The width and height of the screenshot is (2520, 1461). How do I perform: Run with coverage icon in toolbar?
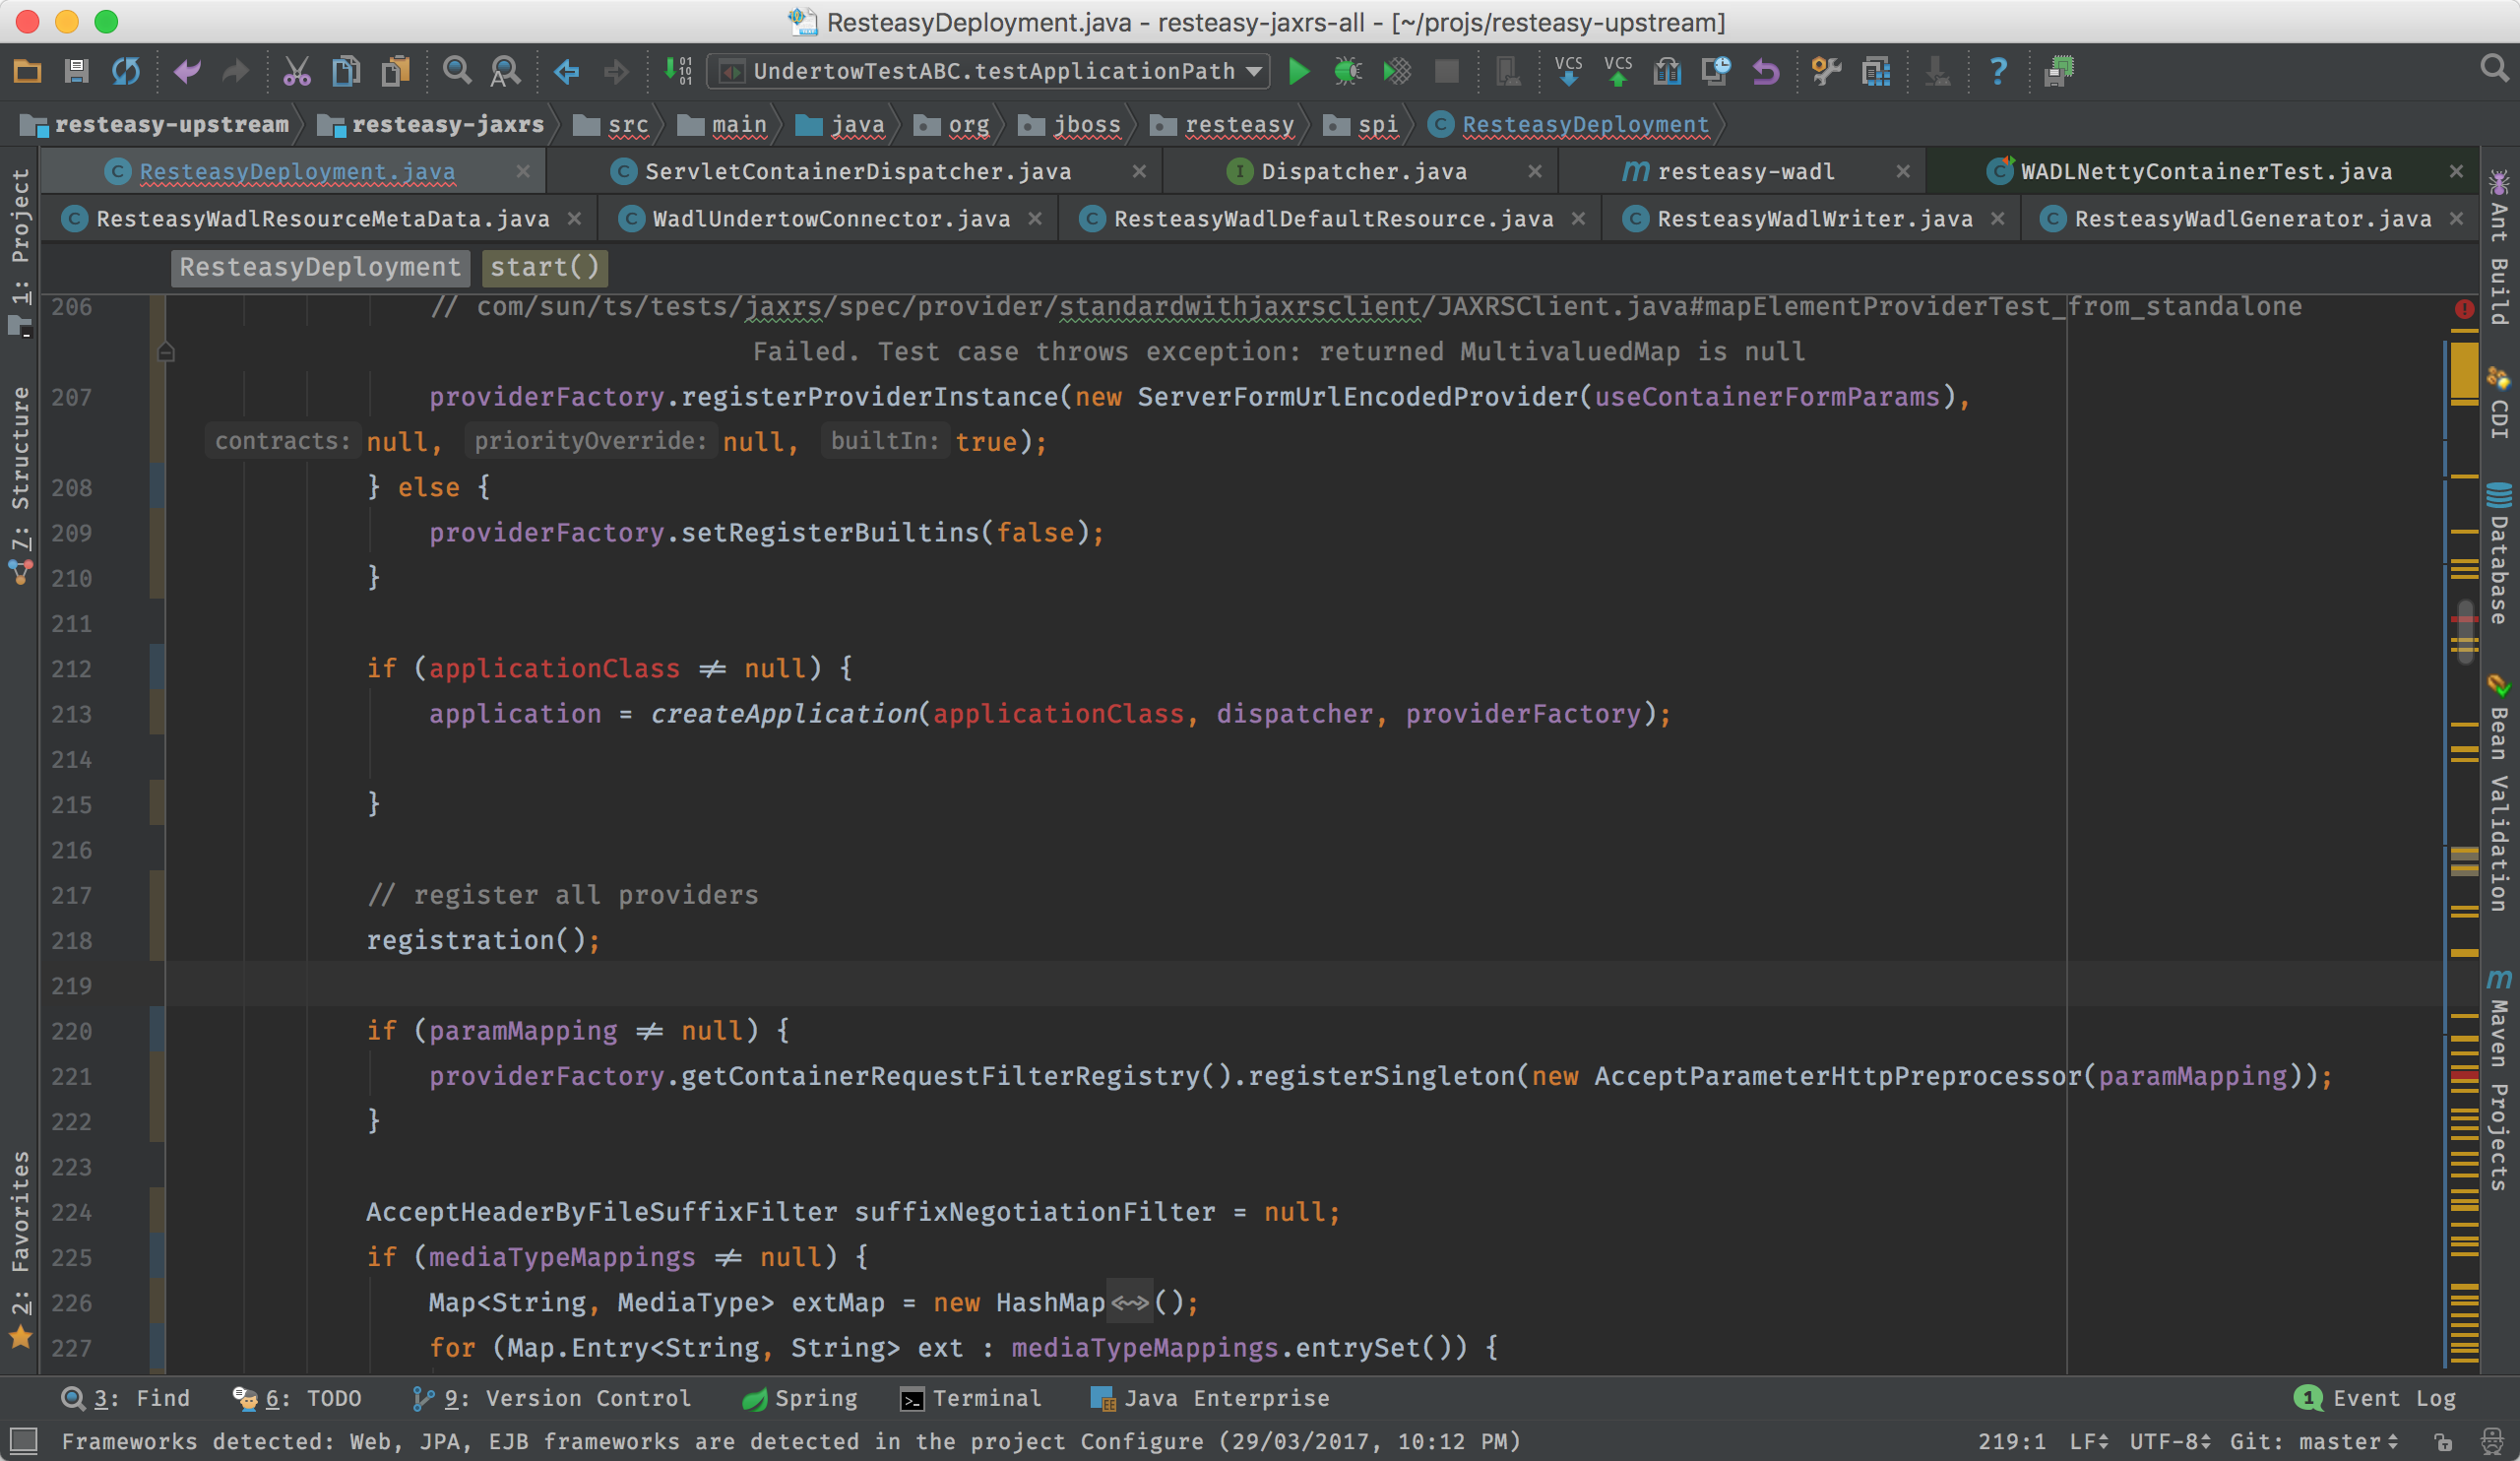tap(1397, 71)
